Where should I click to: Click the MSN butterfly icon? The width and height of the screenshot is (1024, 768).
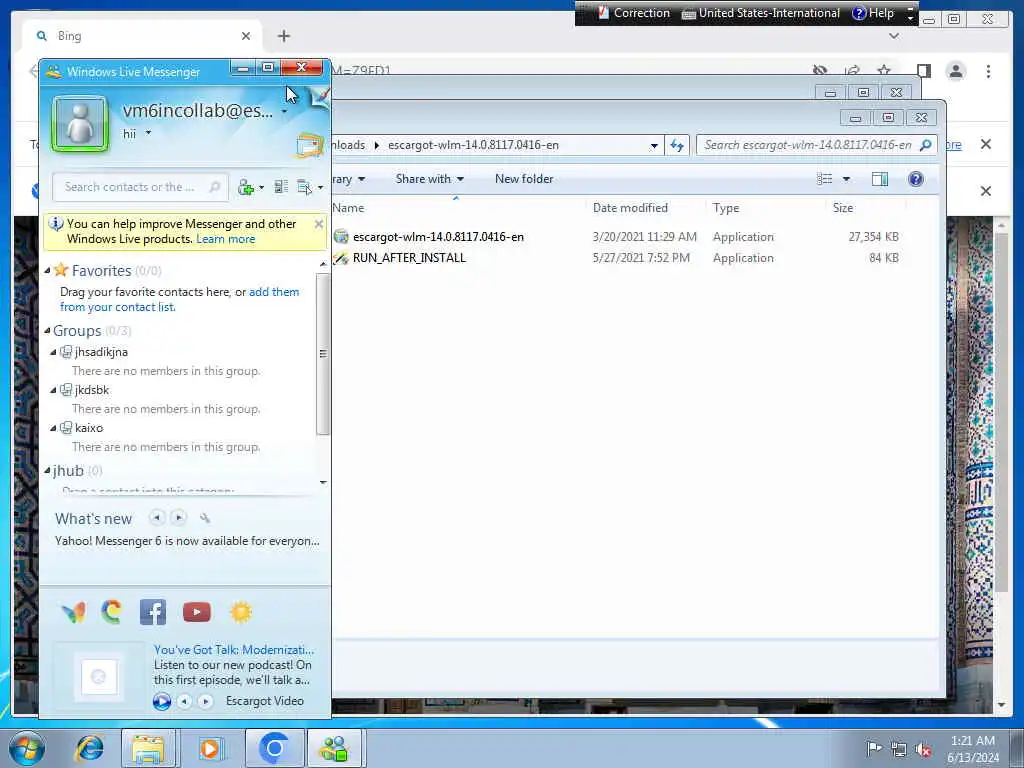[74, 612]
